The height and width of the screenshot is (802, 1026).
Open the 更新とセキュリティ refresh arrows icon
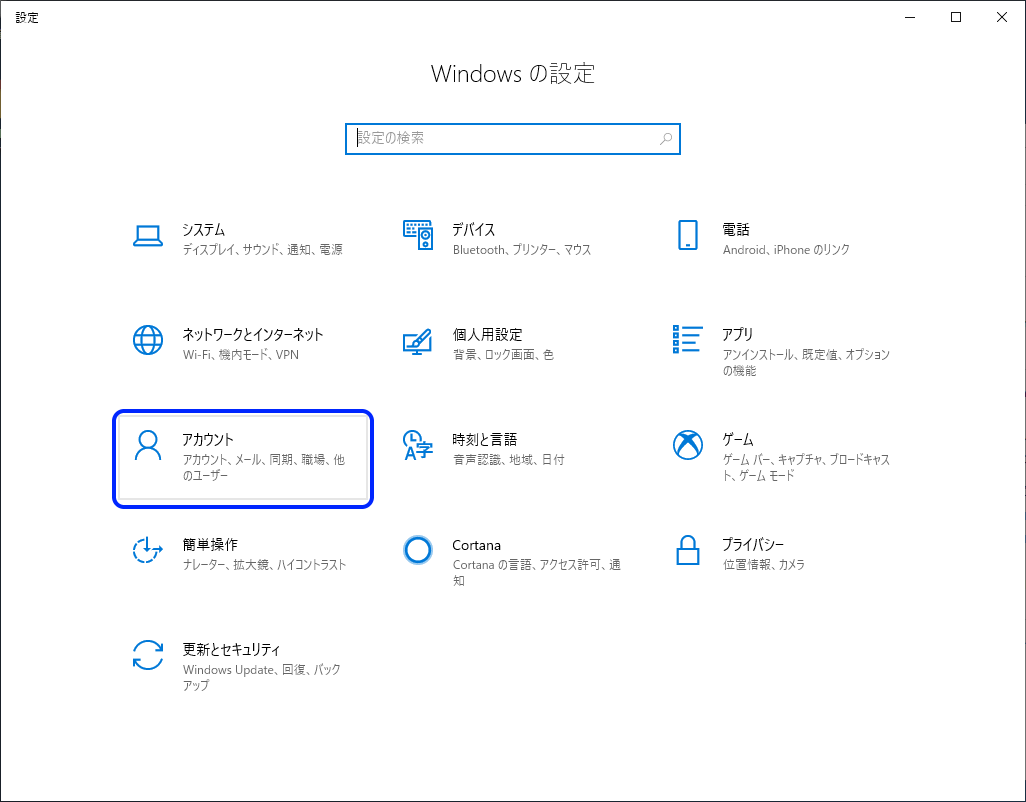pyautogui.click(x=148, y=655)
